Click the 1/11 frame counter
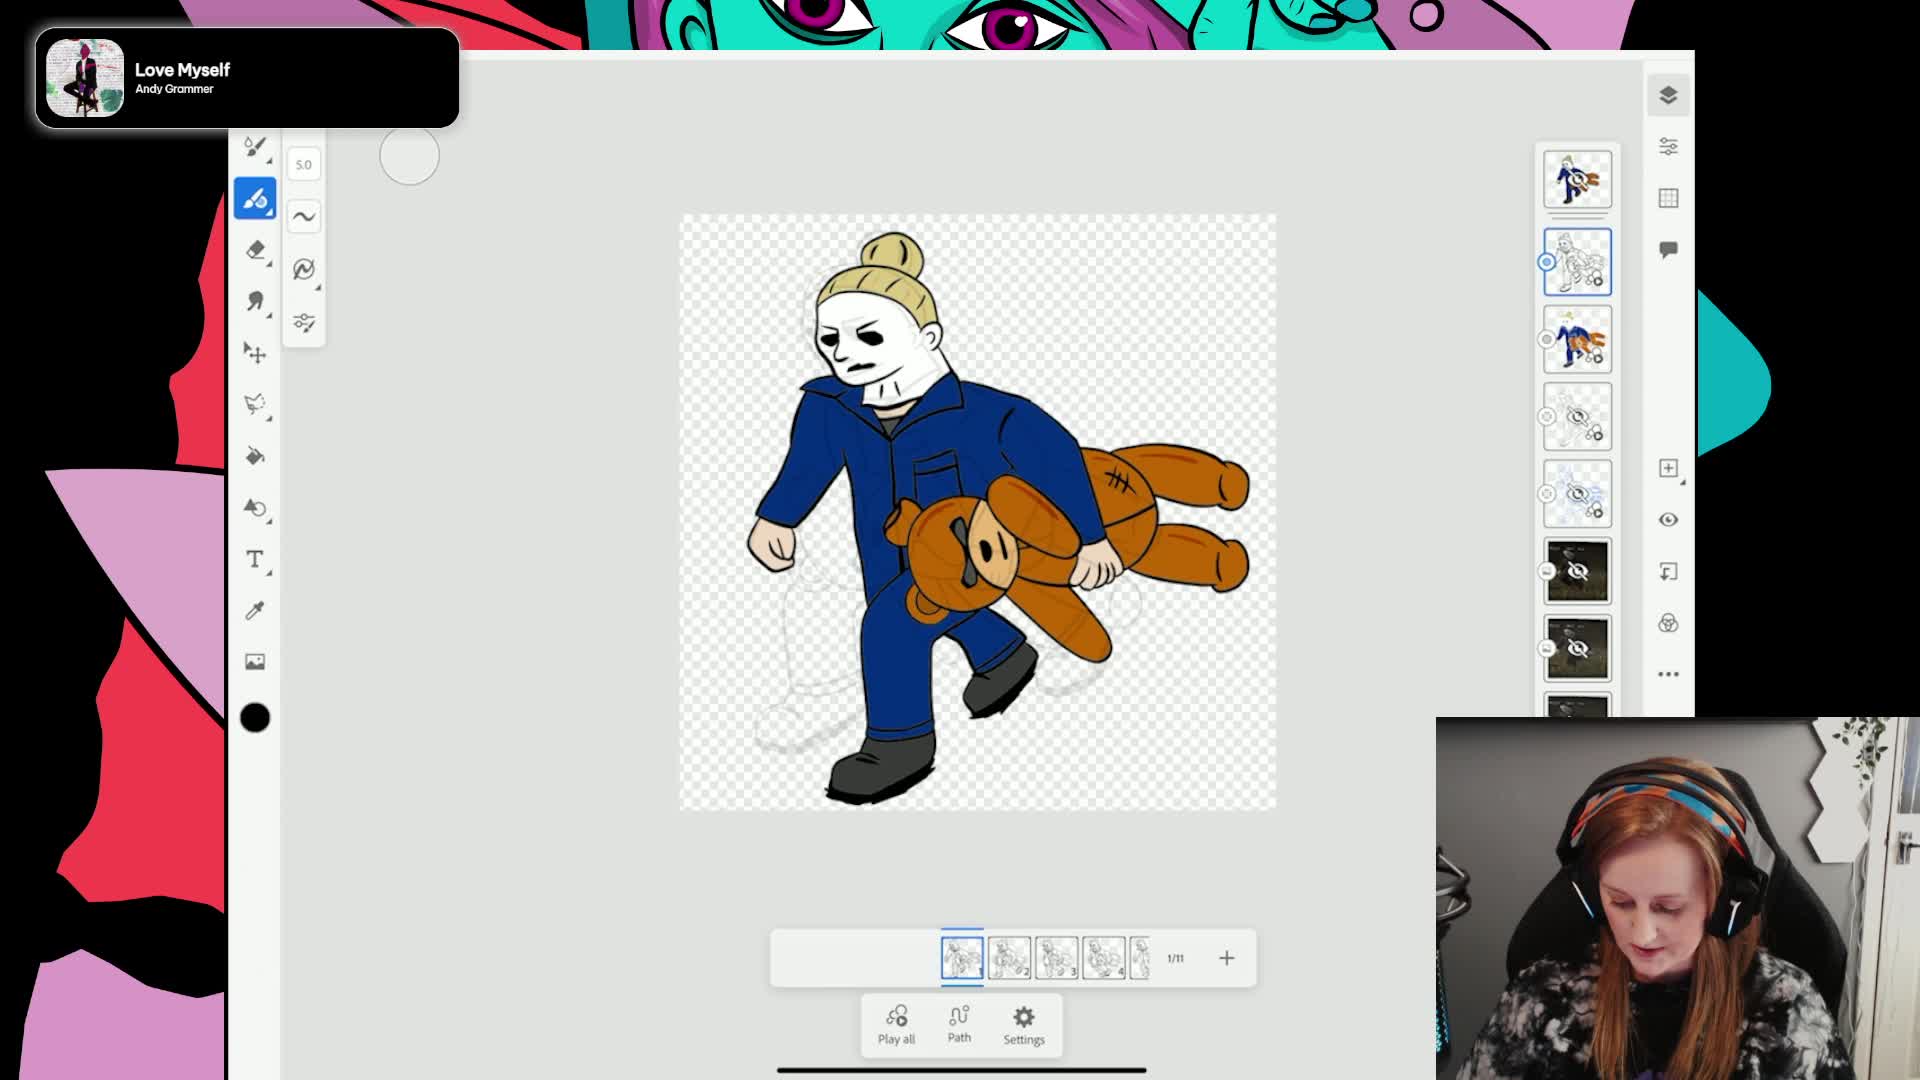The height and width of the screenshot is (1080, 1920). coord(1175,958)
